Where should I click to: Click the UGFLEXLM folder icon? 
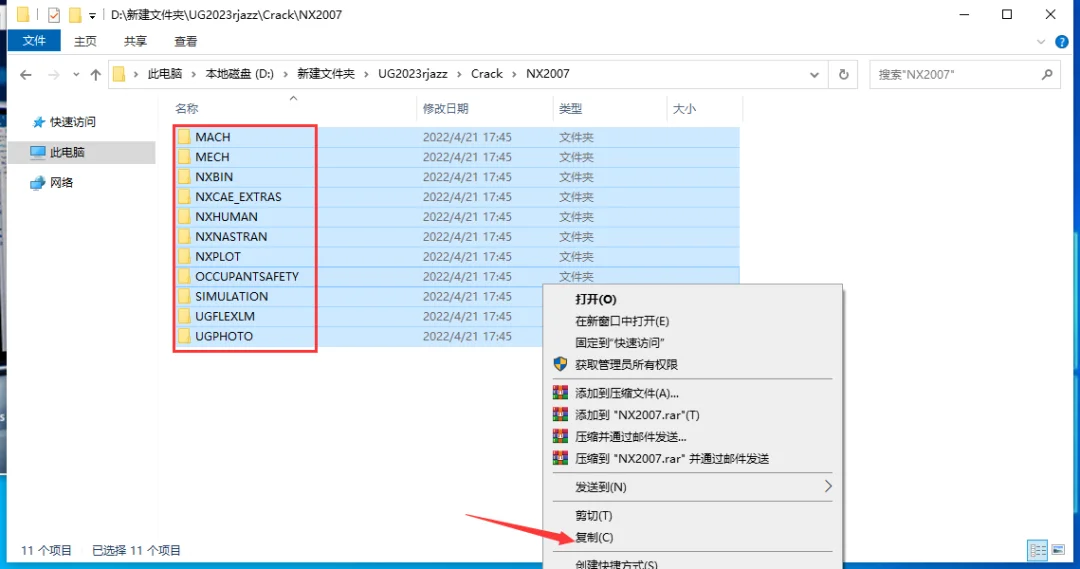[x=184, y=316]
